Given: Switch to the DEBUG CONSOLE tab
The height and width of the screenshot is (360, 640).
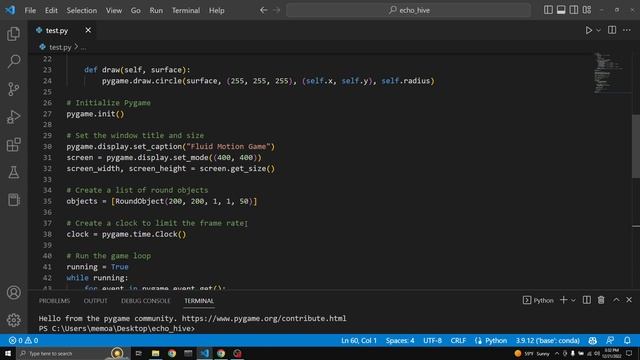Looking at the screenshot, I should coord(145,301).
